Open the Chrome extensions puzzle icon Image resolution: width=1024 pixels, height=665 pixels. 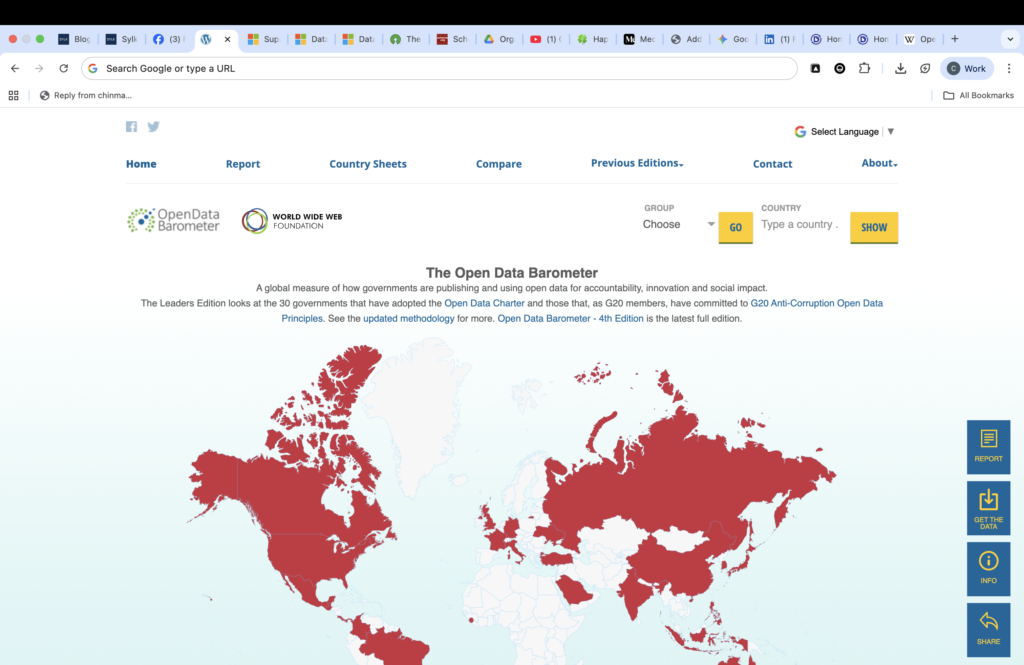865,68
